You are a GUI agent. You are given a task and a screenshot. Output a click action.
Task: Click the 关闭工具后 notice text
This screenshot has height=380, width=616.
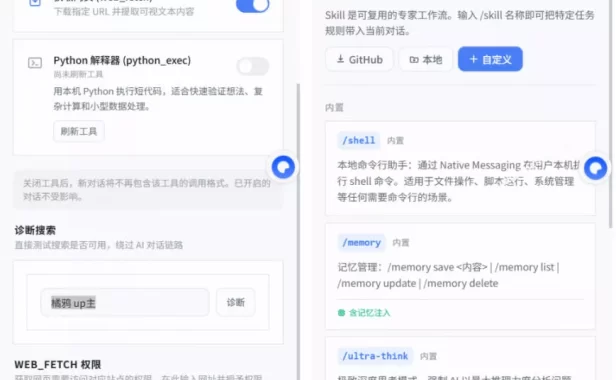(147, 189)
